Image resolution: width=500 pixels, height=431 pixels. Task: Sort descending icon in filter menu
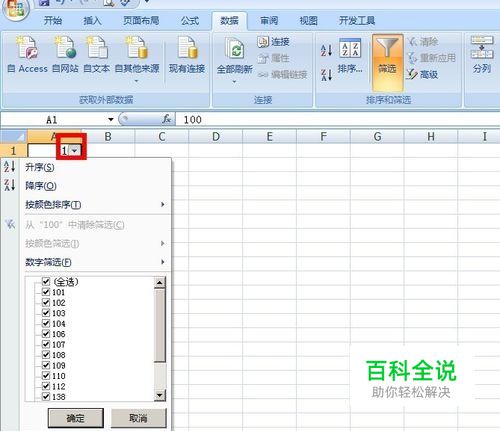[9, 185]
